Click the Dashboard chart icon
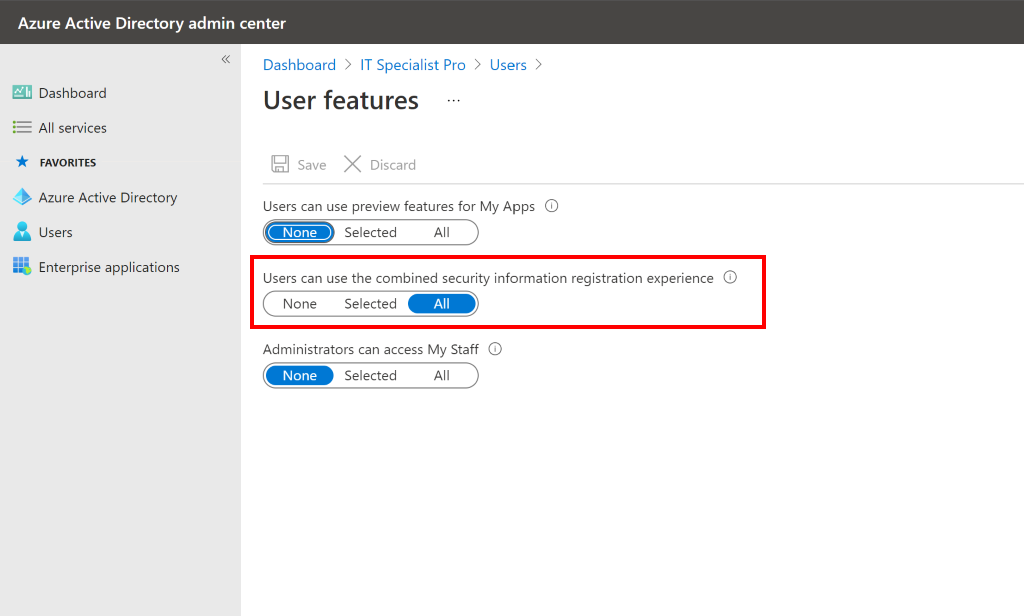 pyautogui.click(x=22, y=93)
